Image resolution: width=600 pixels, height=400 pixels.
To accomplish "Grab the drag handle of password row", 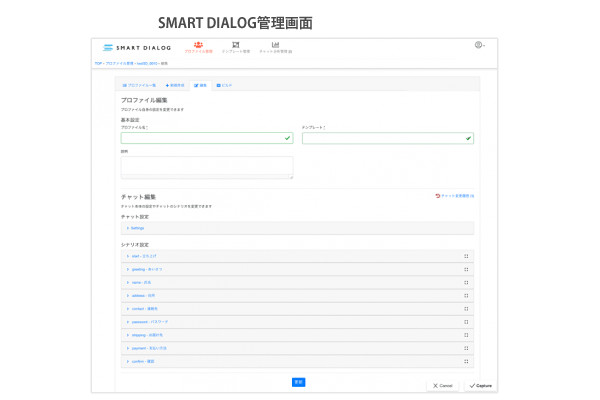I will [x=466, y=322].
